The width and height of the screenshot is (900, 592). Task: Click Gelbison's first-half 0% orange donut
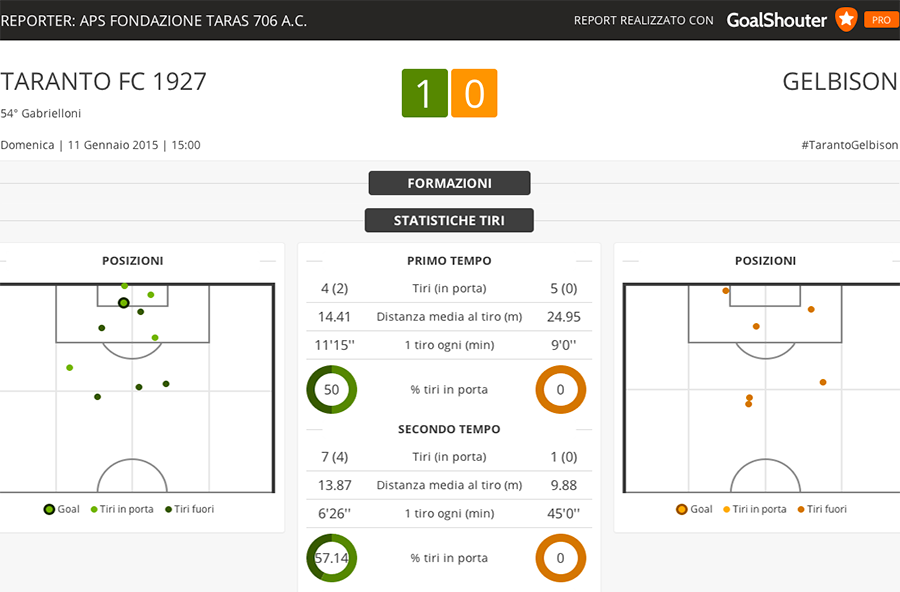click(x=560, y=389)
